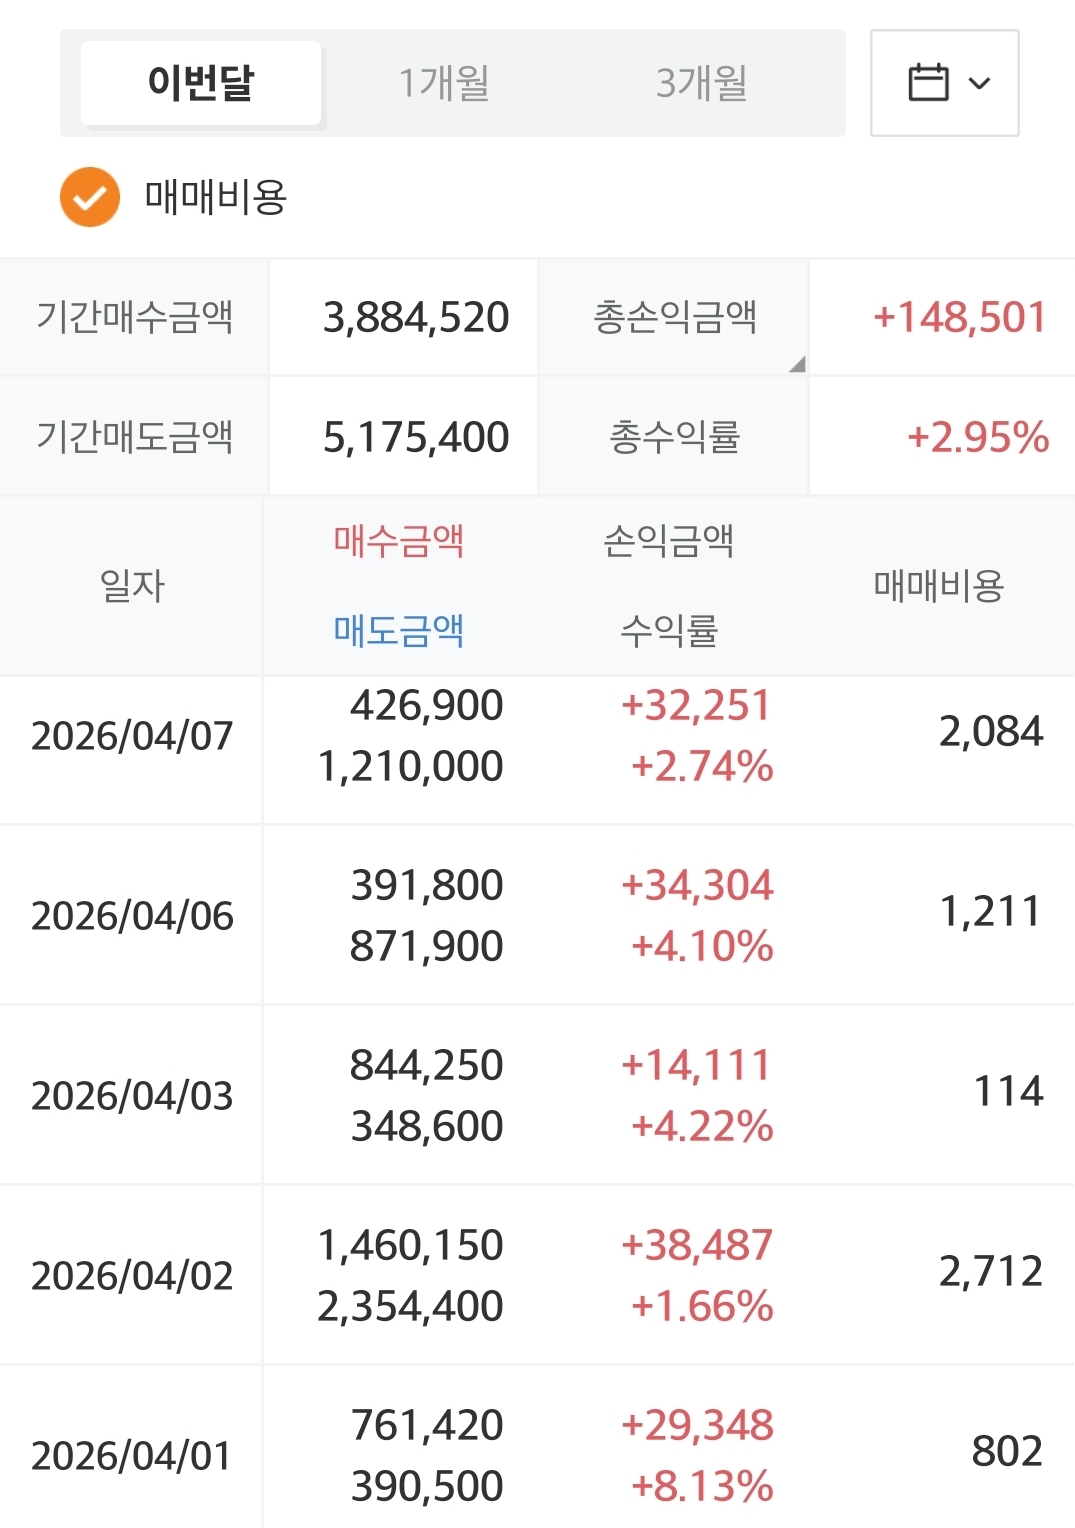
Task: Switch to the 3개월 tab
Action: [701, 83]
